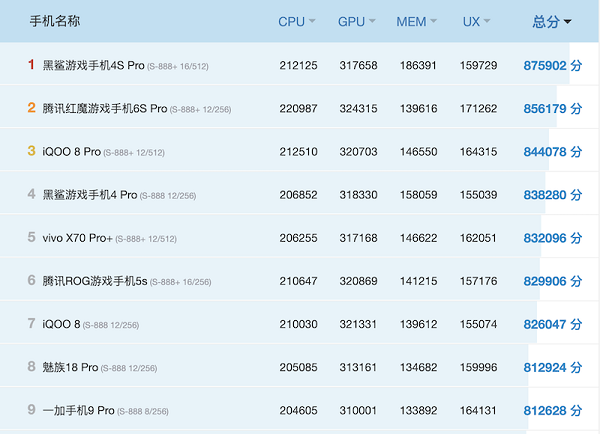Screen dimensions: 600x434
Task: Select MEM score 141215
Action: click(x=418, y=281)
